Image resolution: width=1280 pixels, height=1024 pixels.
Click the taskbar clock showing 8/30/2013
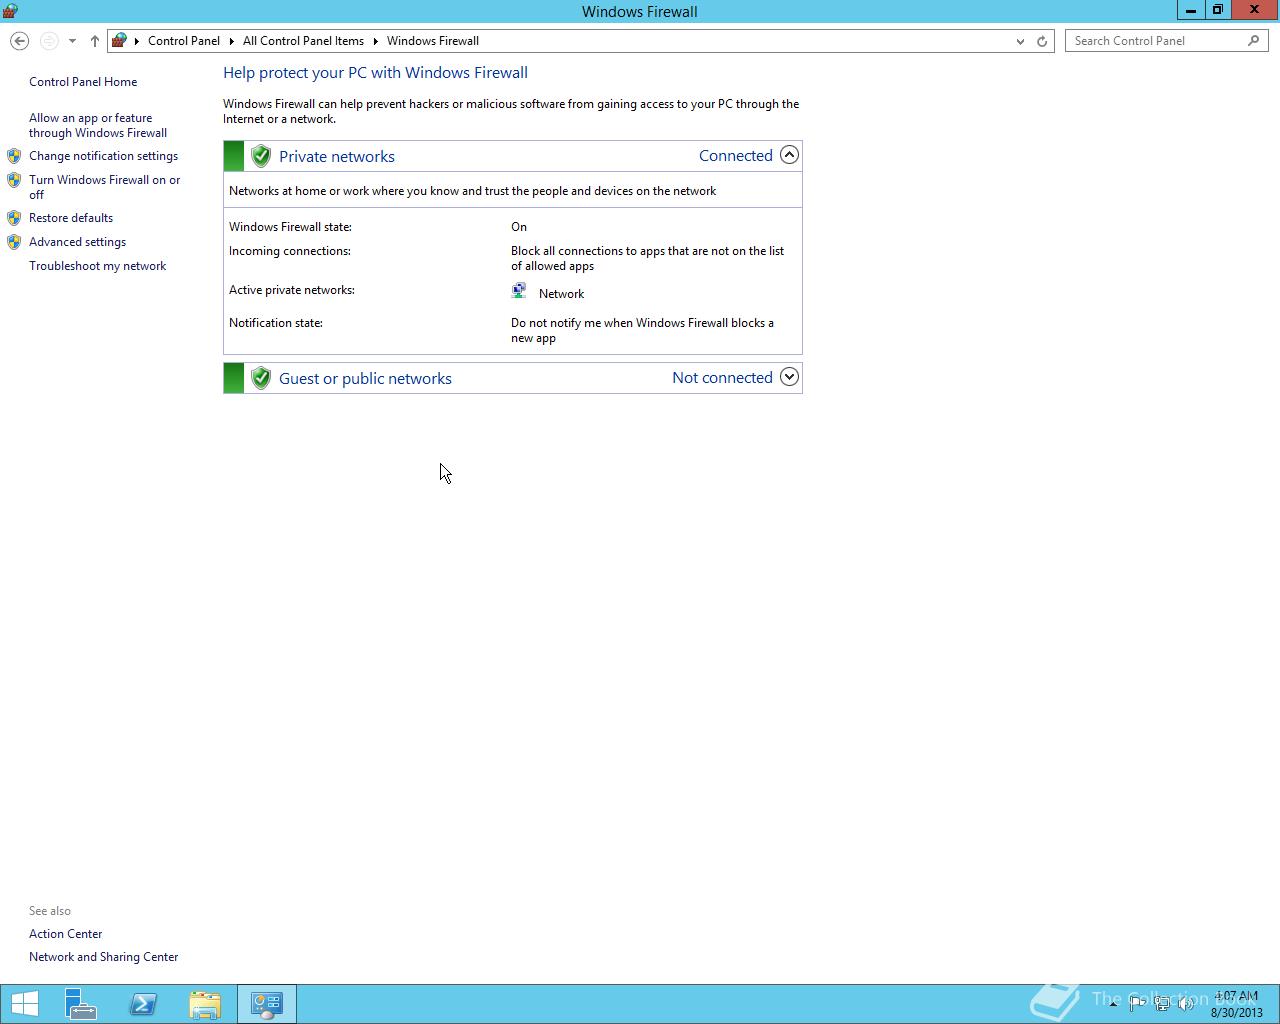1237,1004
